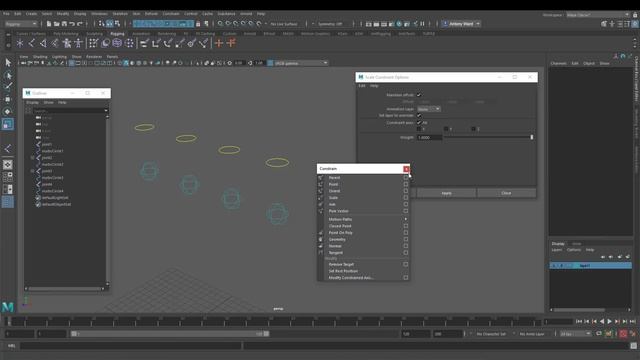Enable the Y constraint axis checkbox
This screenshot has width=640, height=360.
[x=446, y=129]
